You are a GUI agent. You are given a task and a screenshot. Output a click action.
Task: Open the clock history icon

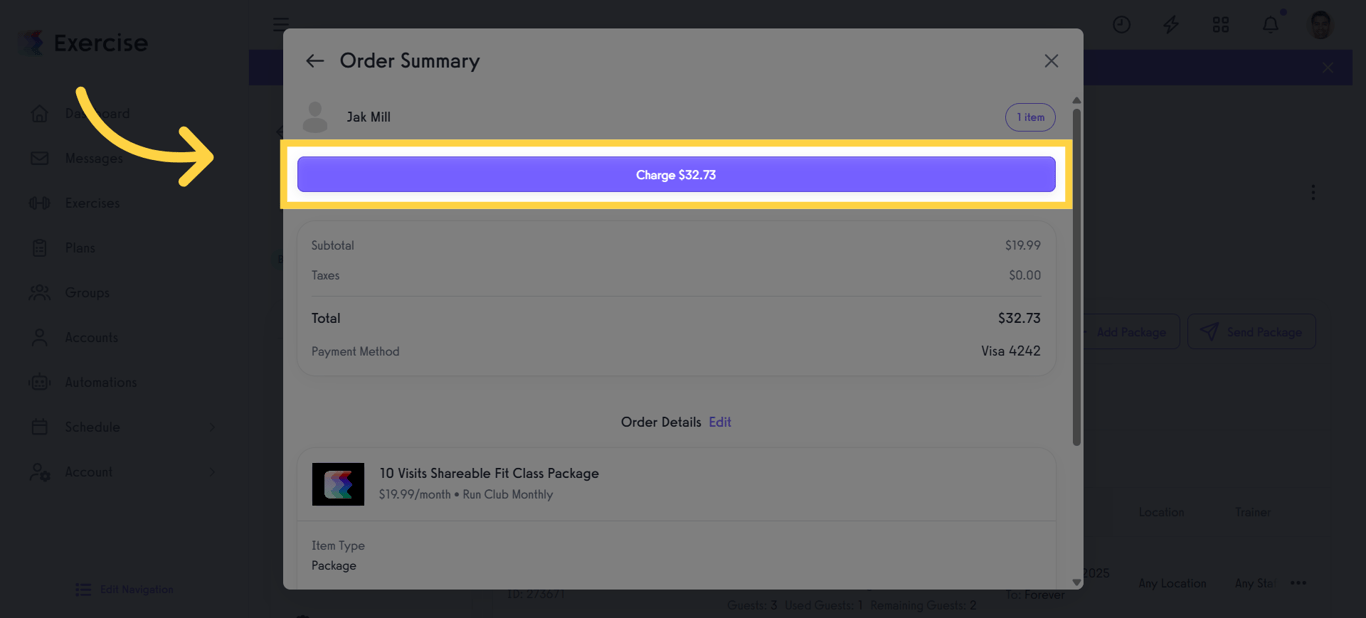coord(1122,24)
